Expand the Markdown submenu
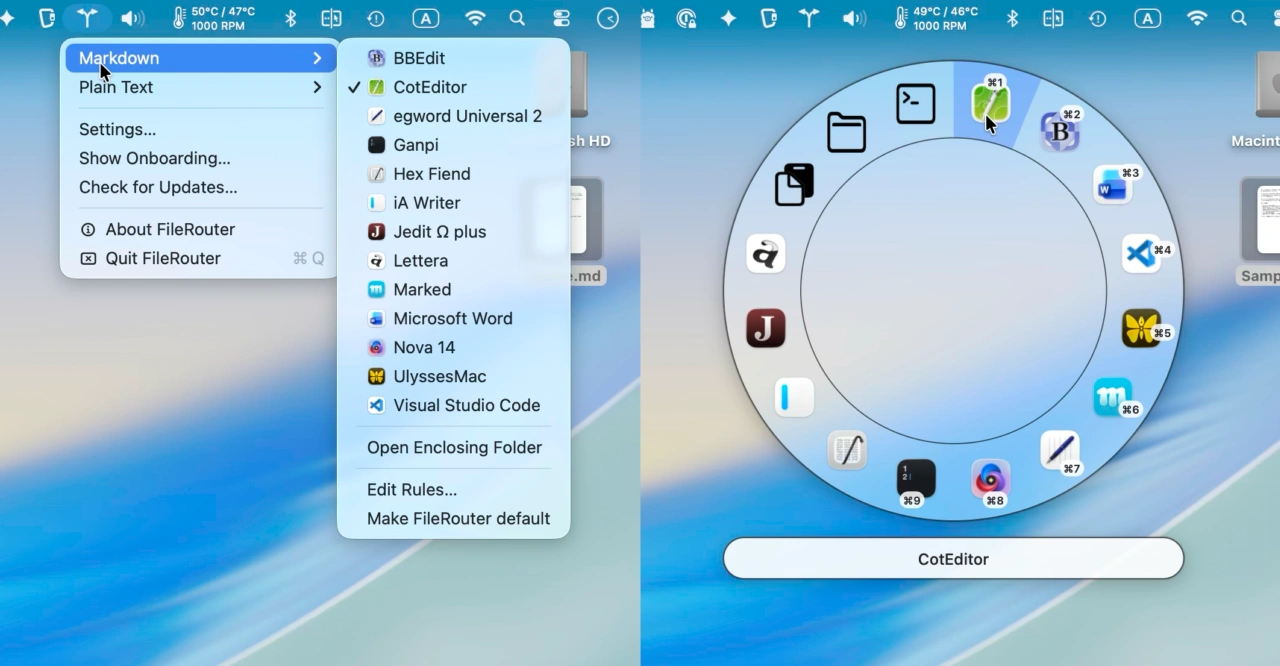This screenshot has height=666, width=1280. (x=201, y=58)
